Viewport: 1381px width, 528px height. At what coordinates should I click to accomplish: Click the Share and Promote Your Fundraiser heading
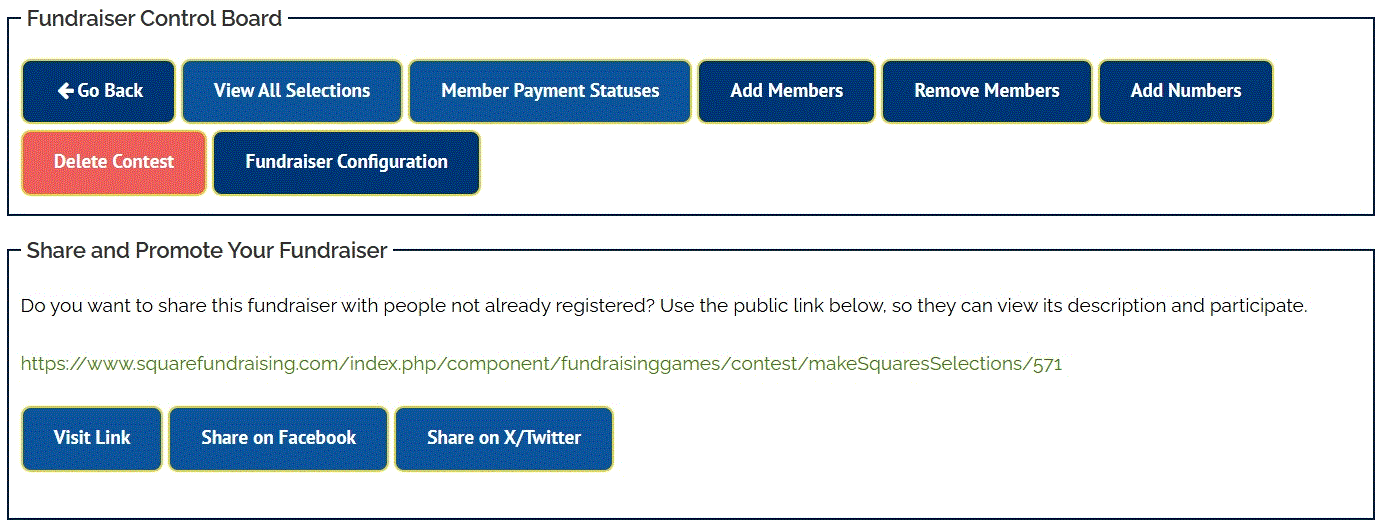point(206,251)
